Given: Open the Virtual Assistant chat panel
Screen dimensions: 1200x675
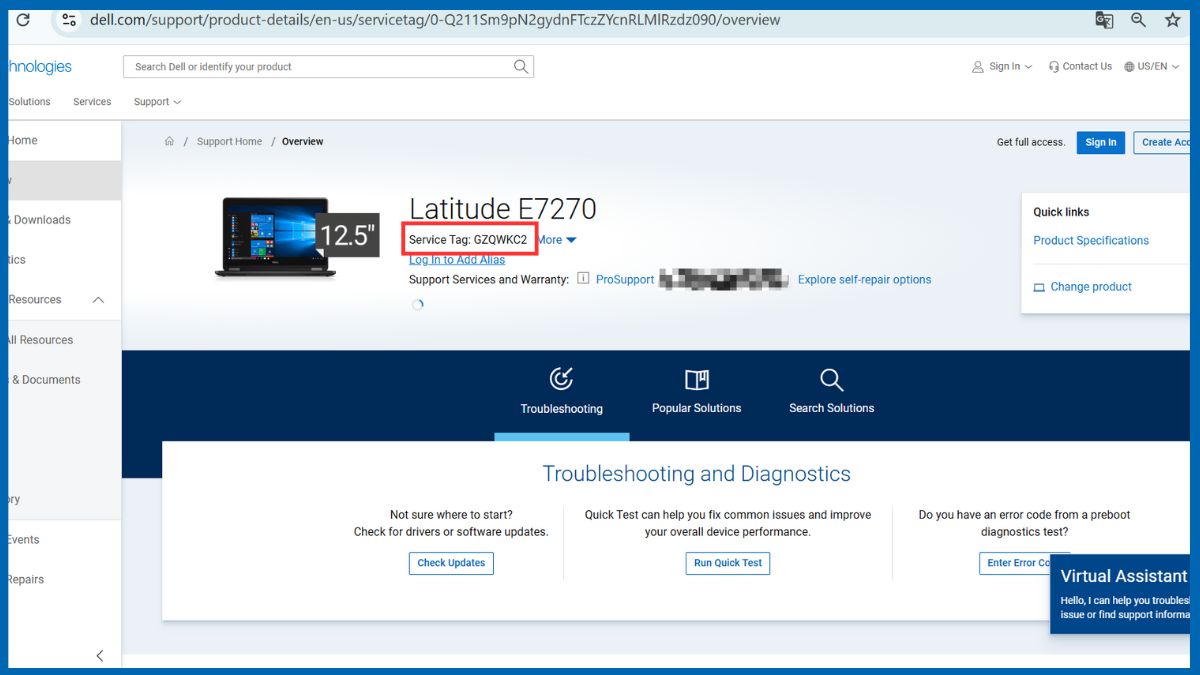Looking at the screenshot, I should tap(1121, 594).
